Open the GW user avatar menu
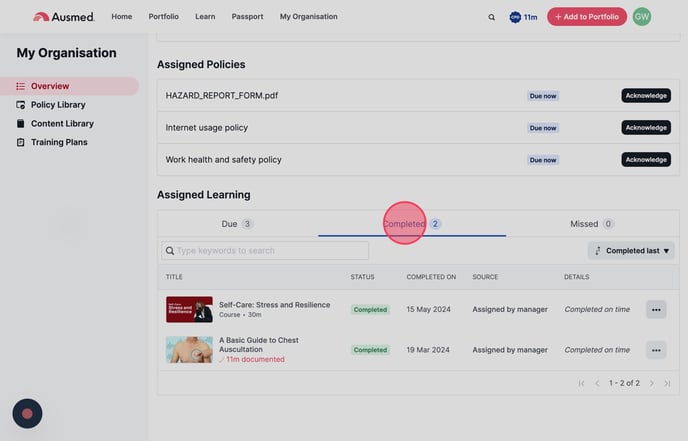This screenshot has width=688, height=441. [642, 17]
